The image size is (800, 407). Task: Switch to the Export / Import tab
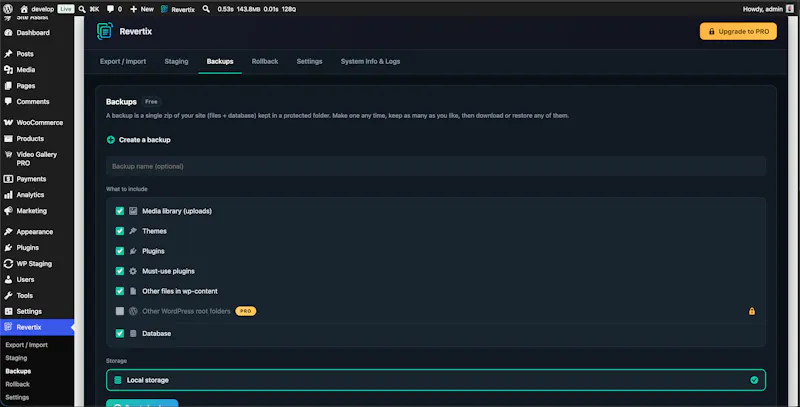pyautogui.click(x=122, y=61)
